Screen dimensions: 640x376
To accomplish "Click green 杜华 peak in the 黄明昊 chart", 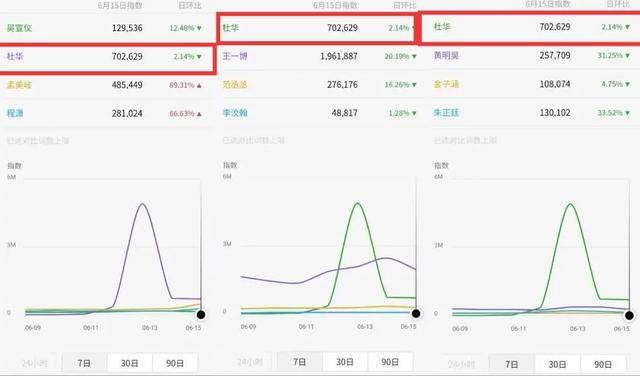I will (x=570, y=204).
